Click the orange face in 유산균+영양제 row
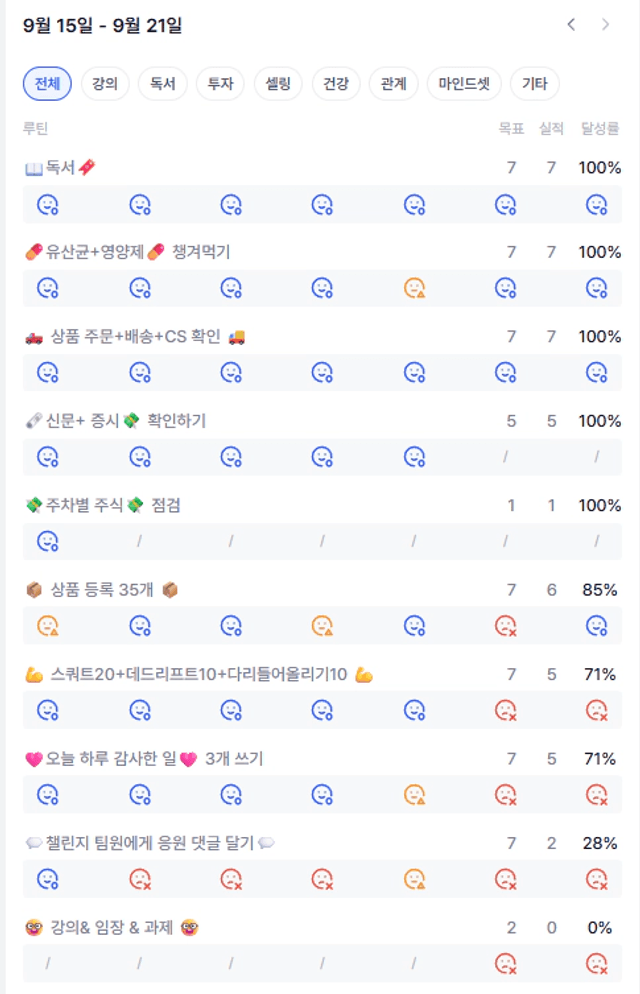The height and width of the screenshot is (994, 640). pos(414,288)
